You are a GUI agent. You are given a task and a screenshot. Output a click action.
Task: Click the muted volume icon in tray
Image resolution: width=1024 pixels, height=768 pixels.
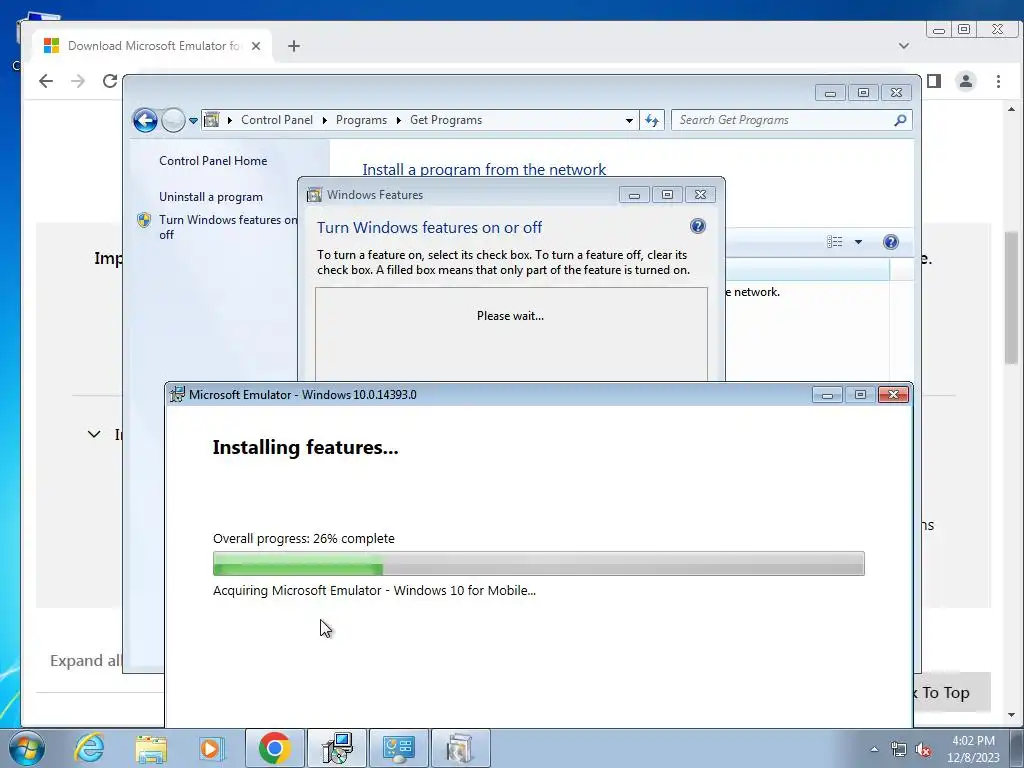[x=923, y=749]
